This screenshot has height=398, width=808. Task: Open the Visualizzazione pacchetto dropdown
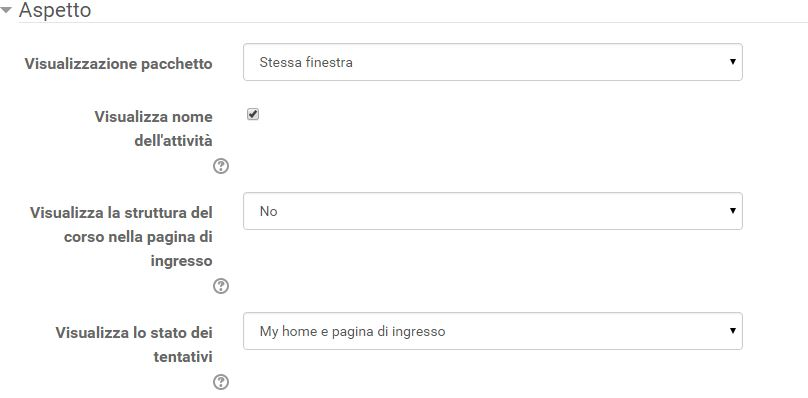click(493, 62)
